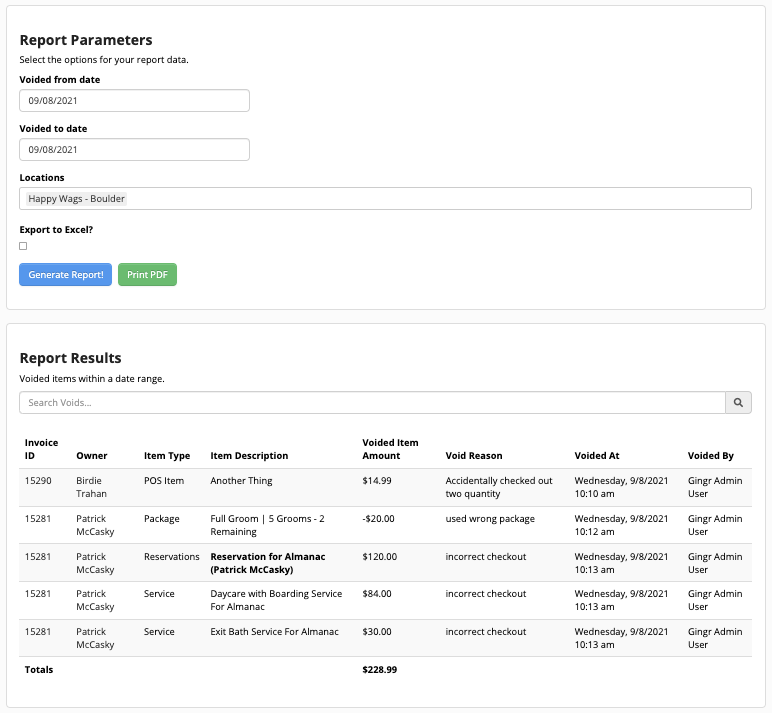Click the Print PDF button

click(x=147, y=275)
